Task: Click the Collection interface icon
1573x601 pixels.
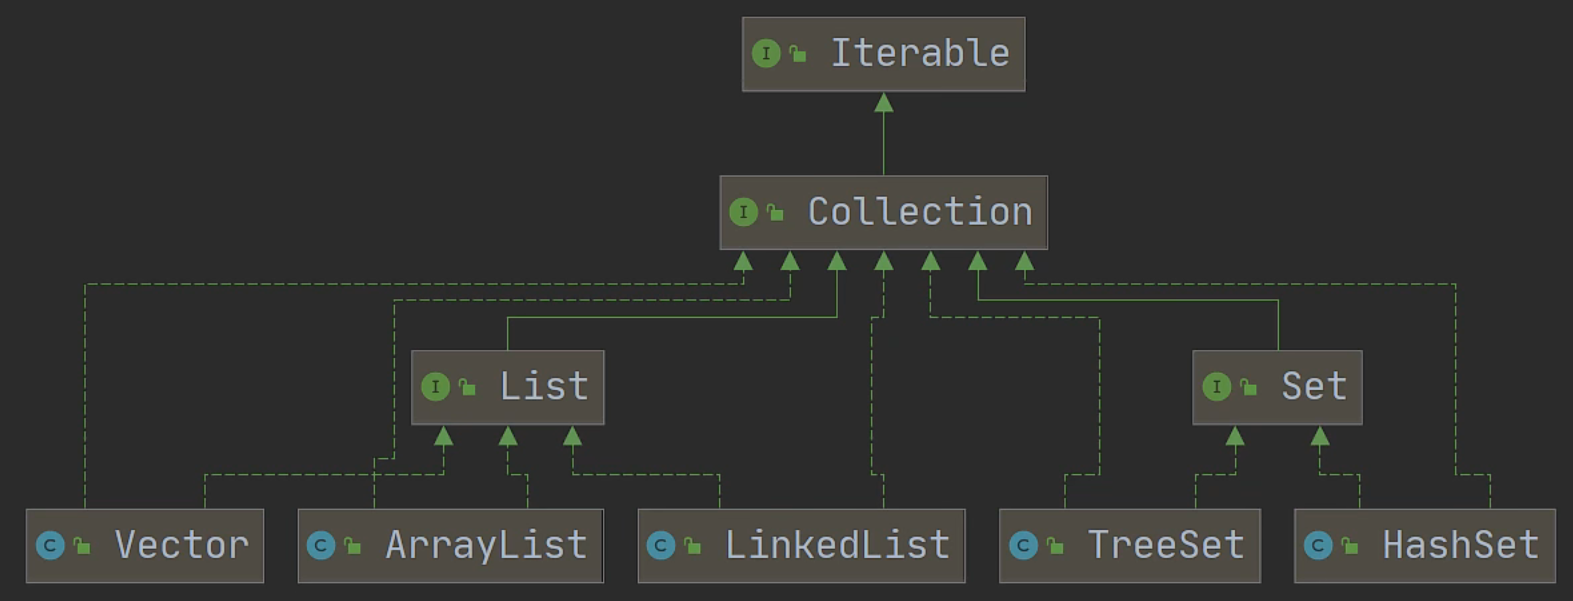Action: click(x=743, y=212)
